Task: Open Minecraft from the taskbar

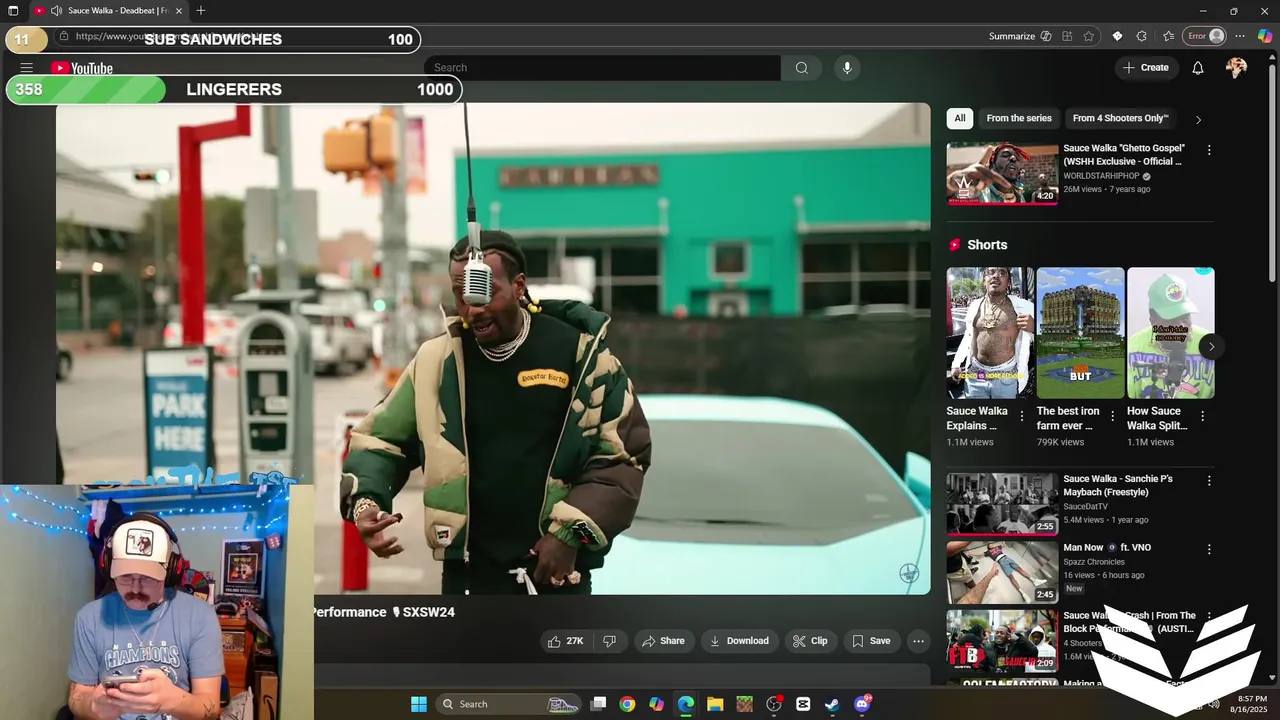Action: pyautogui.click(x=744, y=704)
